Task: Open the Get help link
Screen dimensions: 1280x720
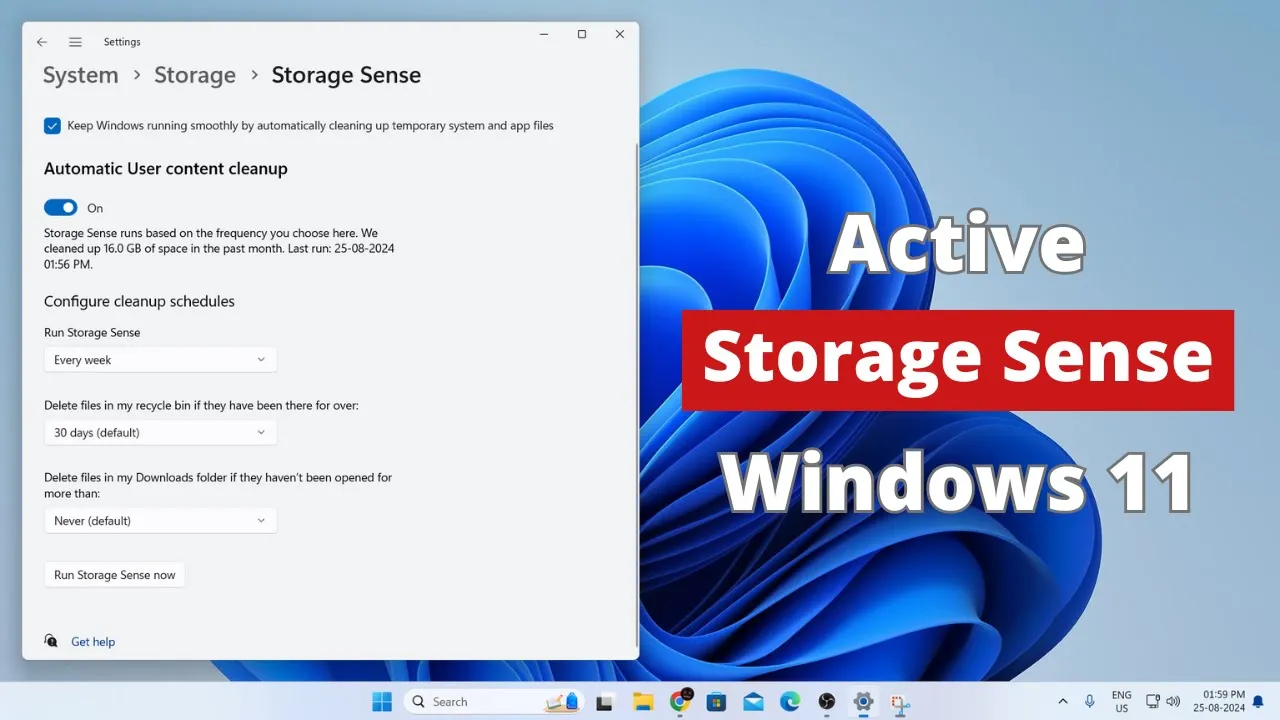Action: tap(93, 642)
